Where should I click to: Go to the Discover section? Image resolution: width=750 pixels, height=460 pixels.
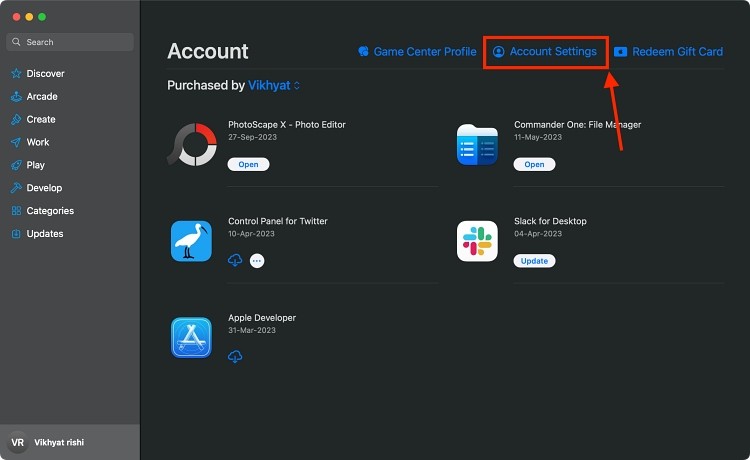pos(45,73)
